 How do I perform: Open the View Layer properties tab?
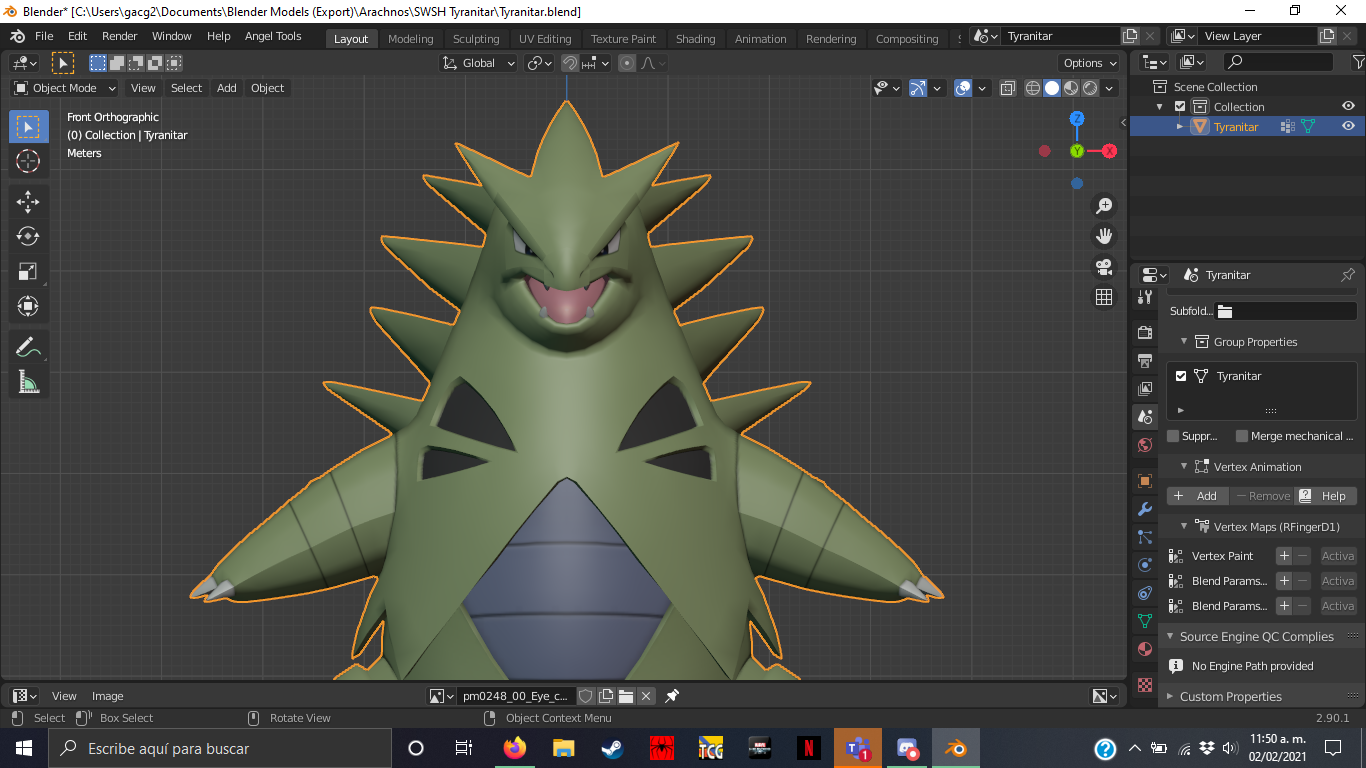(x=1145, y=388)
